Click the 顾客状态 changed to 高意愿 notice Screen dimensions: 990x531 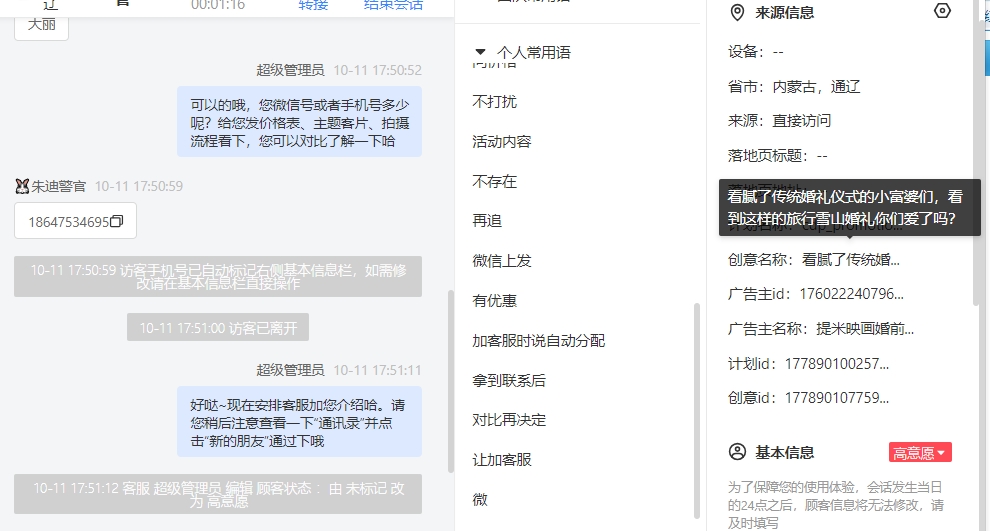click(218, 494)
